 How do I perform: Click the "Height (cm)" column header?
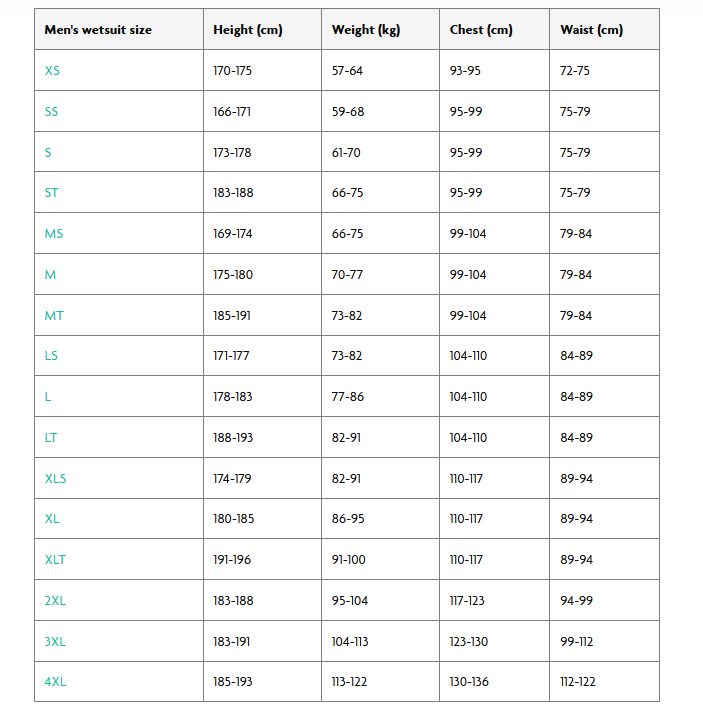coord(248,30)
